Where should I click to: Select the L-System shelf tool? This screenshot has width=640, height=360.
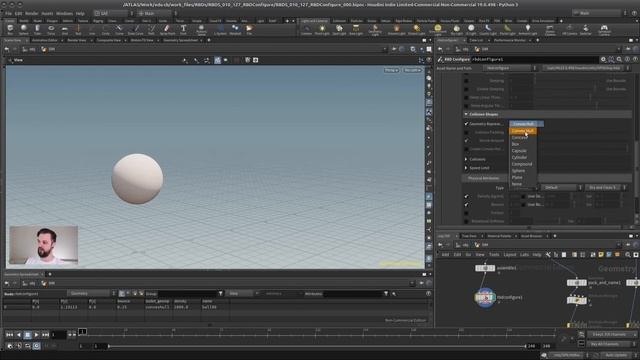[x=220, y=29]
